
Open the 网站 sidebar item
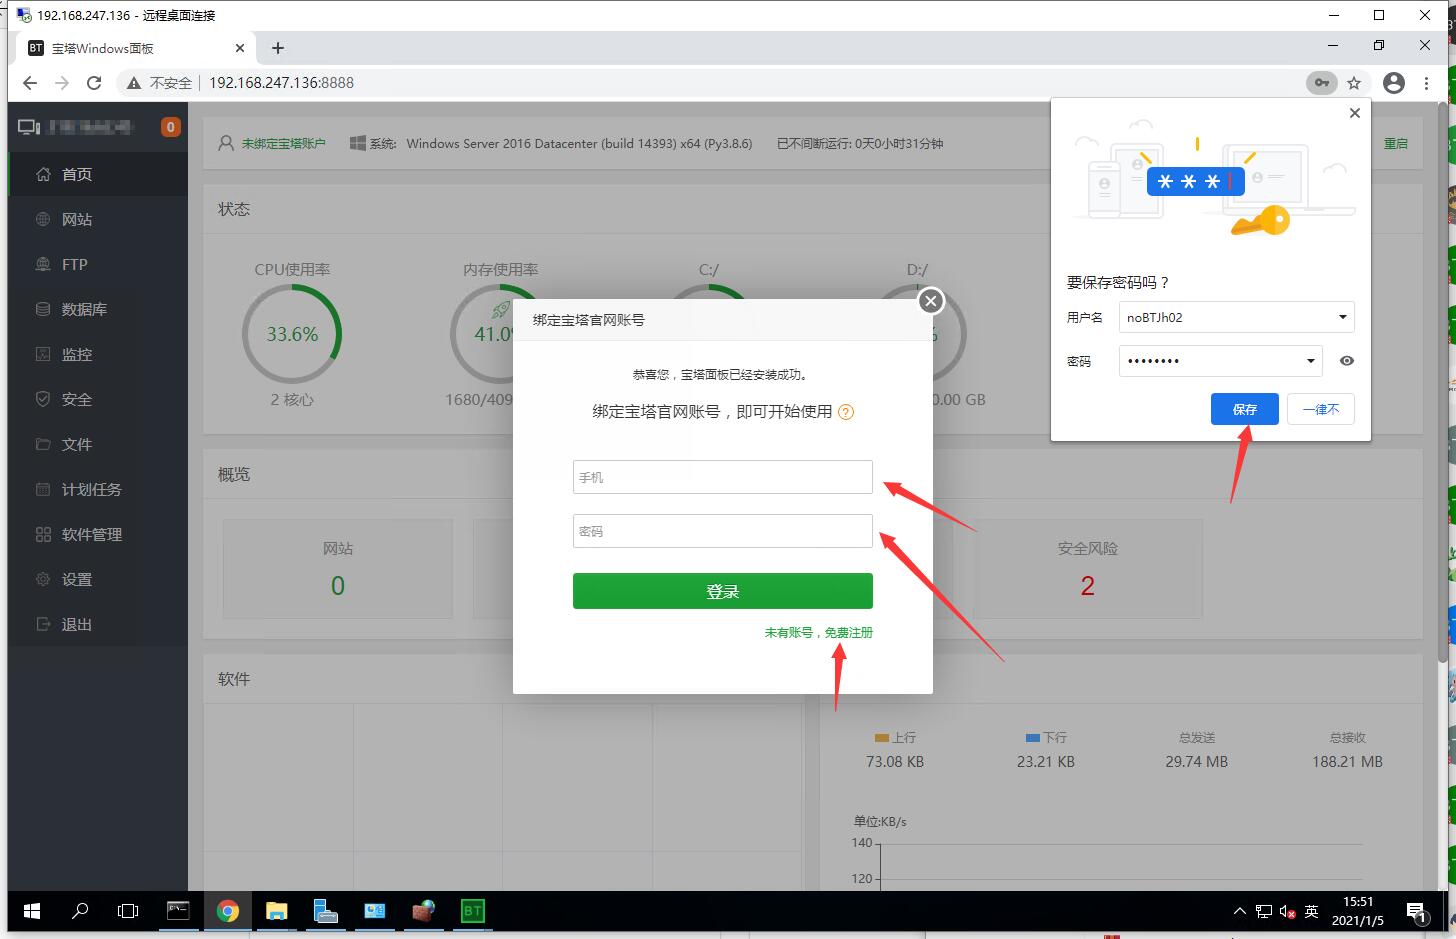(x=98, y=219)
